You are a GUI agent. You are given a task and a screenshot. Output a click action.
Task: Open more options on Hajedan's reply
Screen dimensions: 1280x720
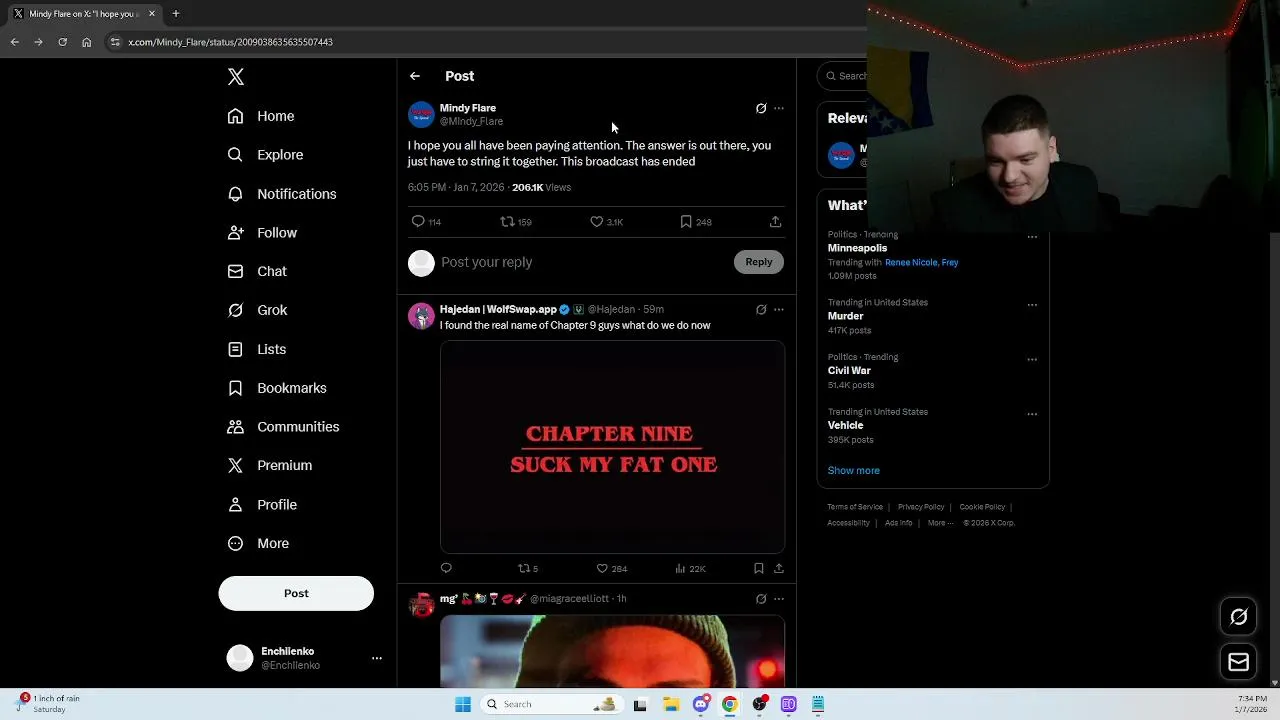click(x=779, y=310)
